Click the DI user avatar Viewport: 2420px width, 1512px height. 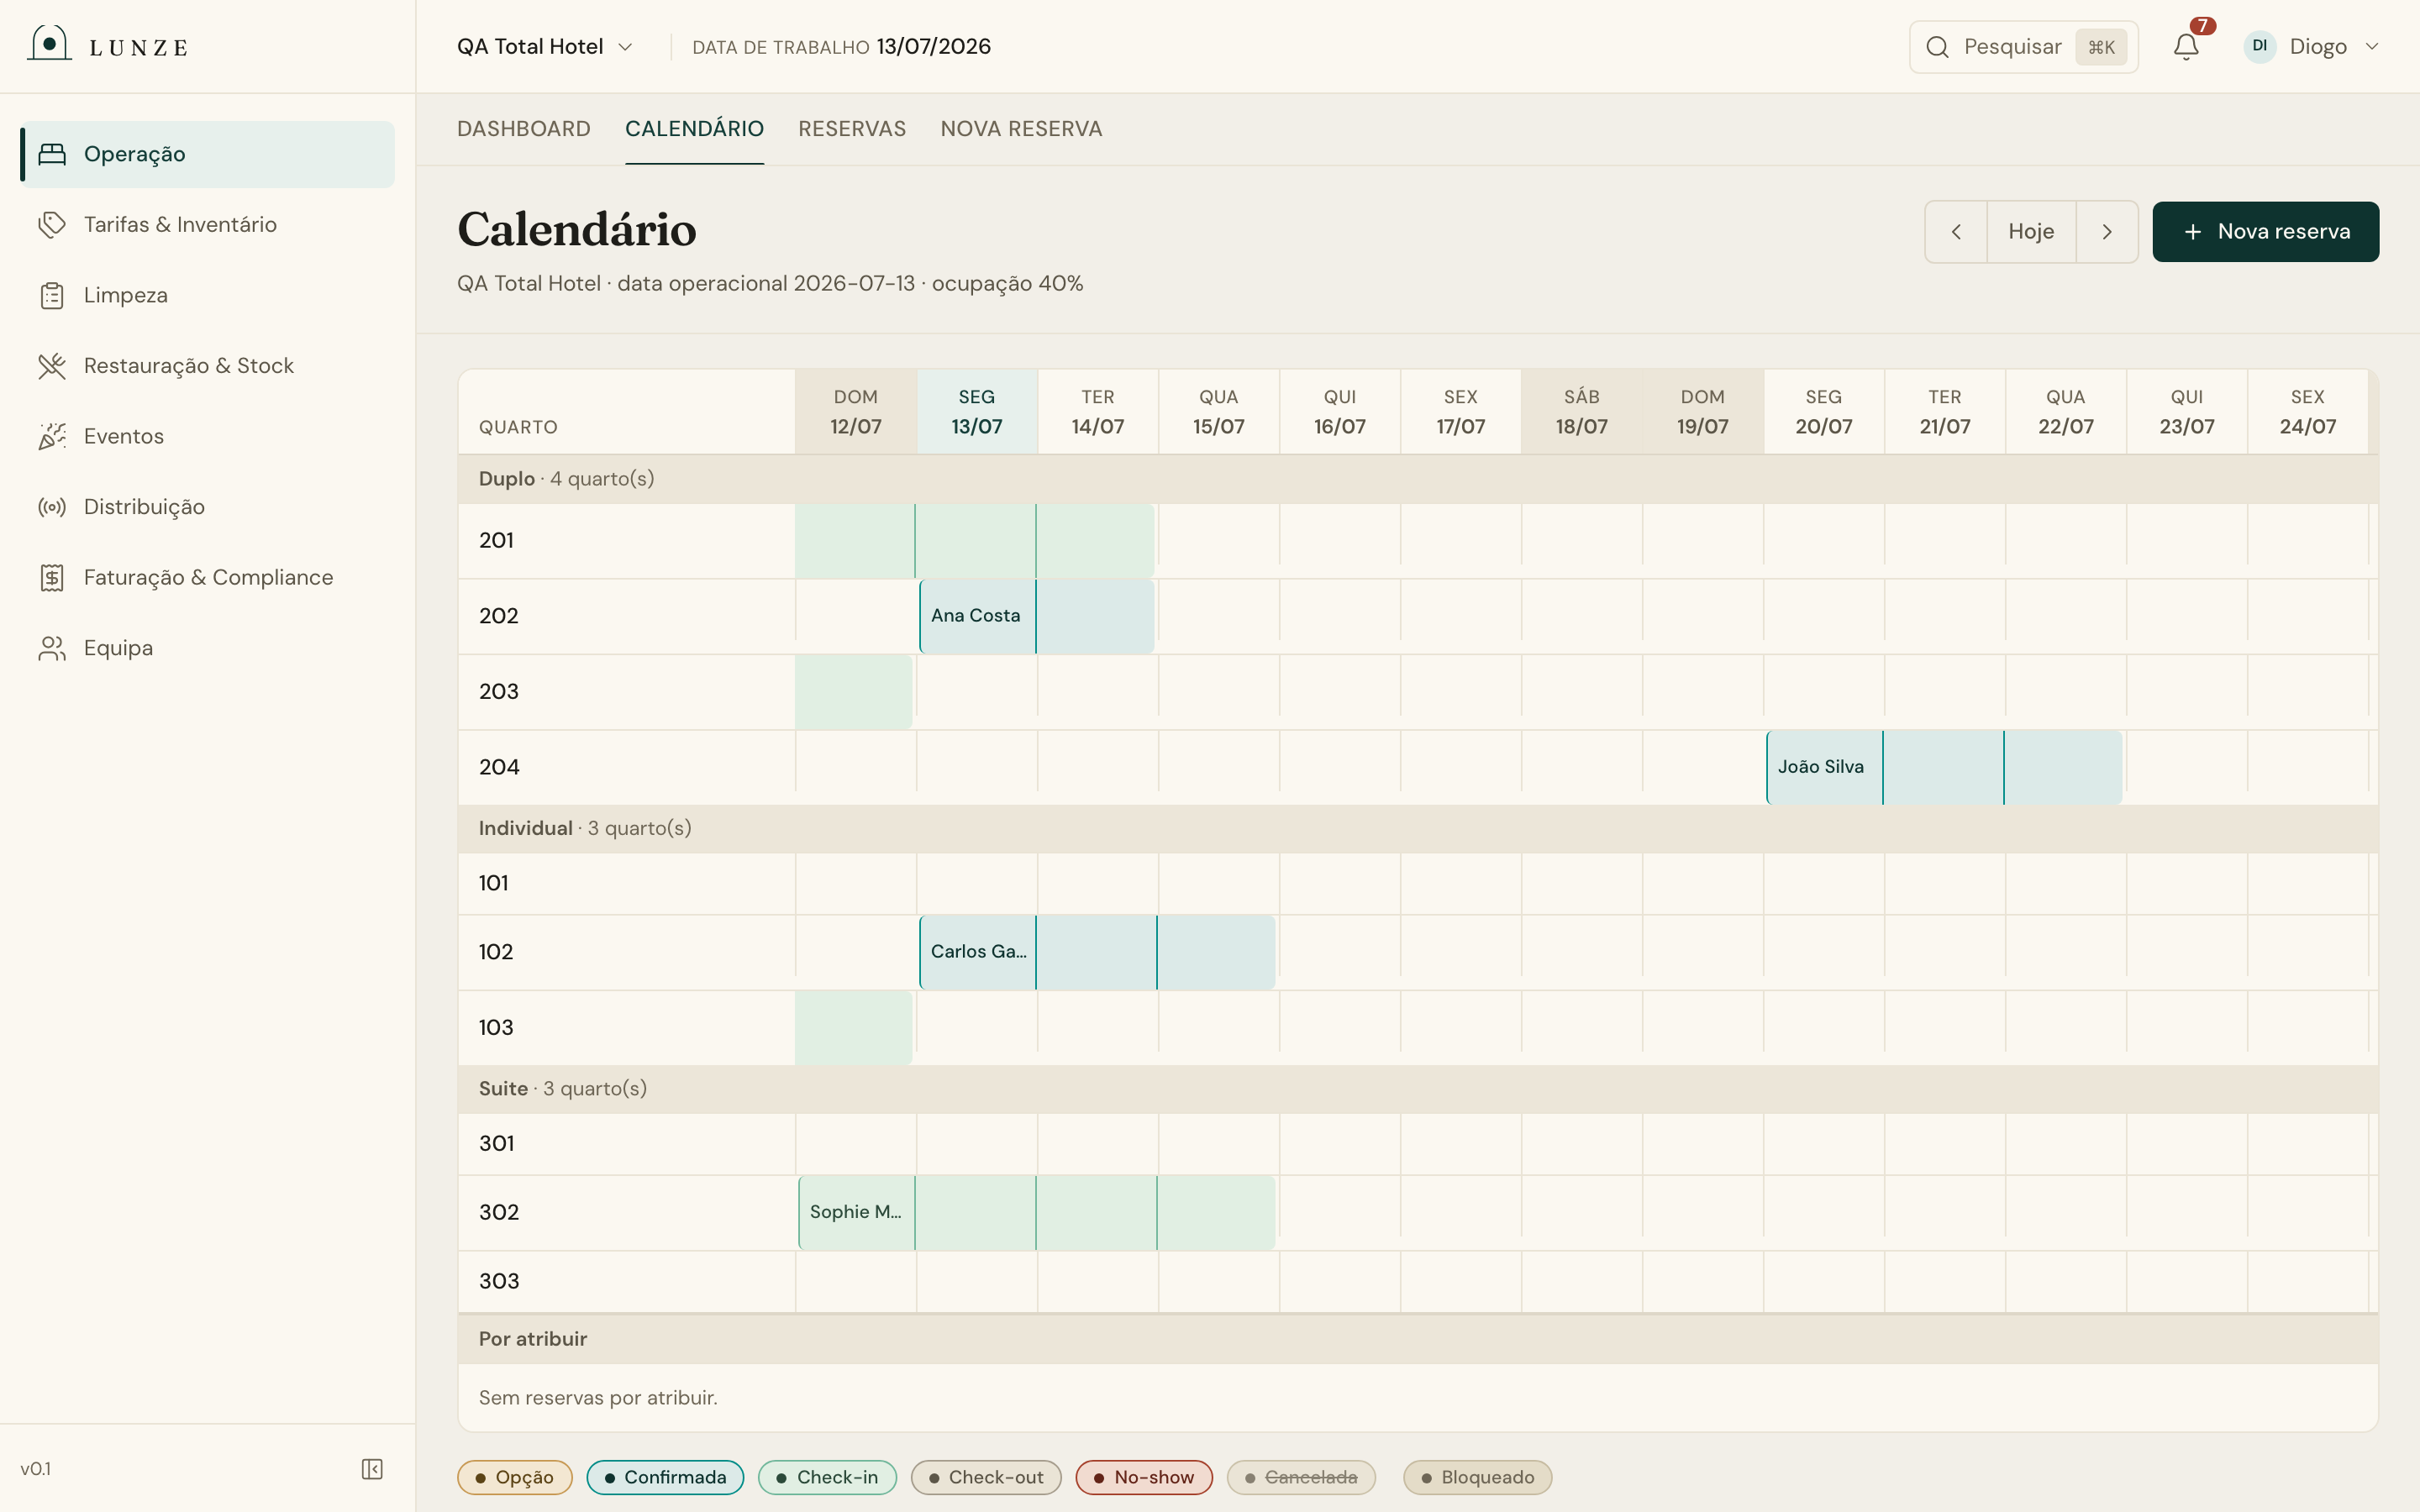pos(2259,46)
